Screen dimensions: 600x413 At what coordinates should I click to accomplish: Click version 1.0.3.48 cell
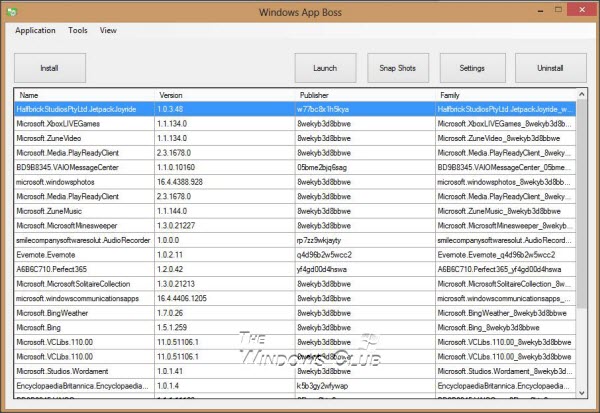click(225, 109)
